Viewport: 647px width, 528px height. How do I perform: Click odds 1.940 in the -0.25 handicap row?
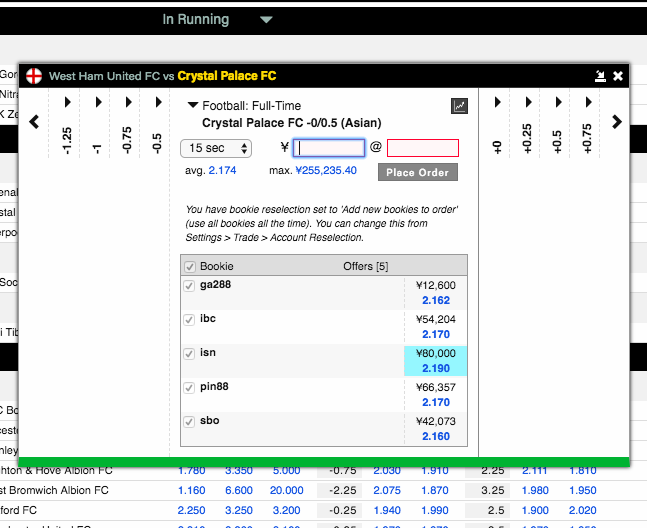tap(387, 510)
